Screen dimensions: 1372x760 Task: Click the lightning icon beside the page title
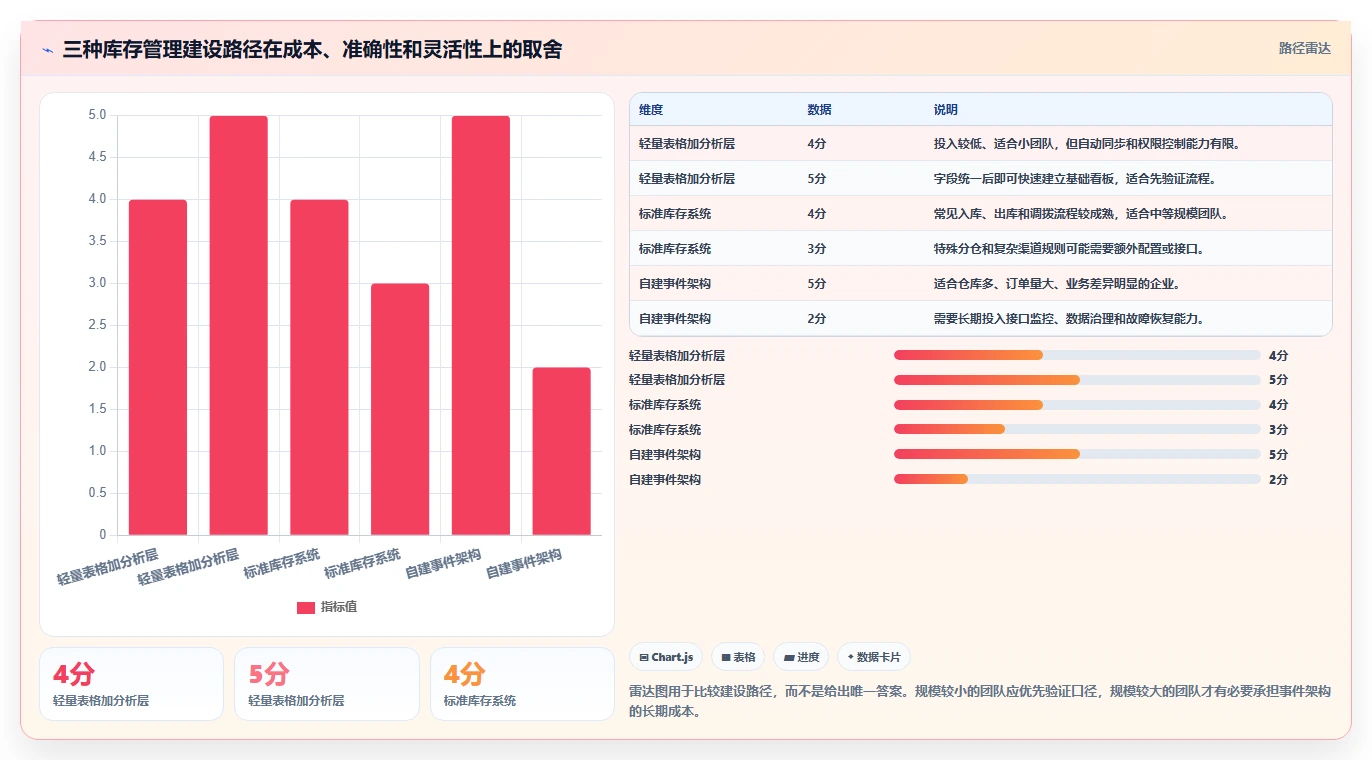[48, 50]
